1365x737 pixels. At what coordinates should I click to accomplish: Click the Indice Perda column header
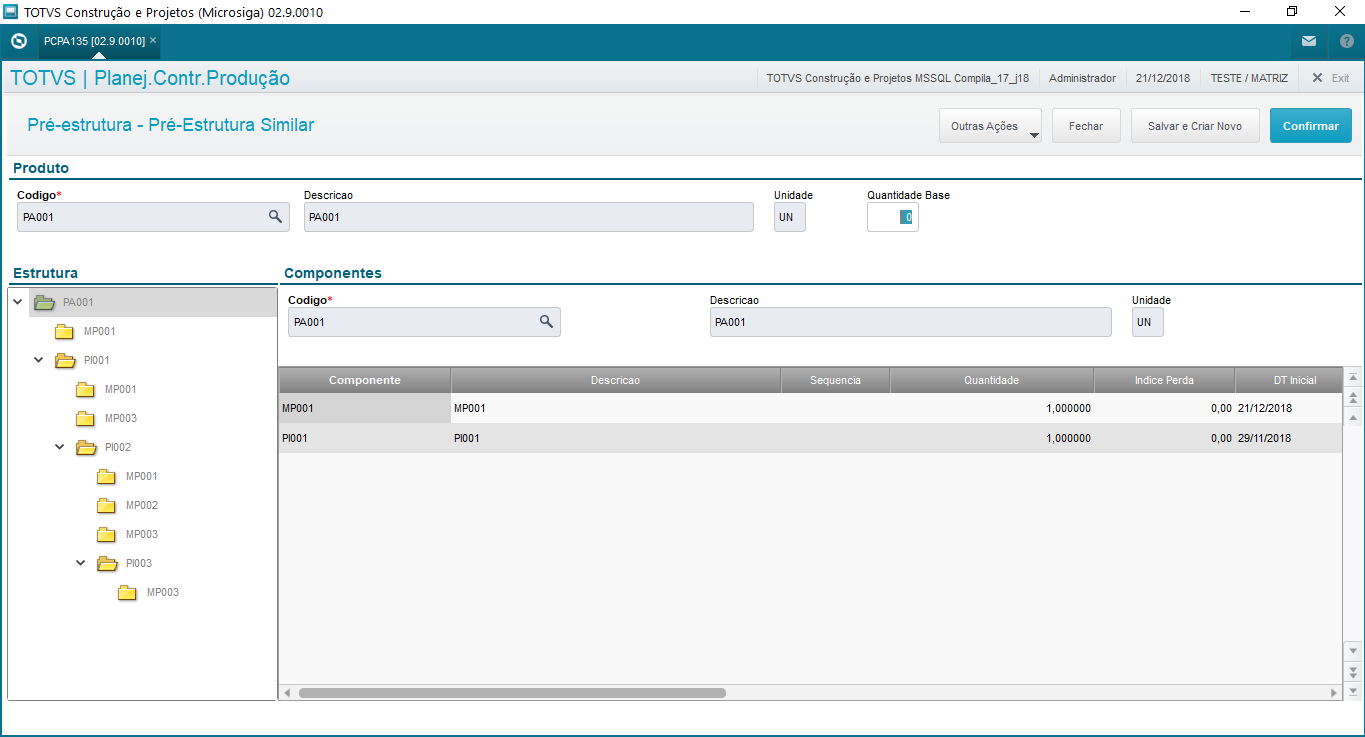pyautogui.click(x=1164, y=380)
